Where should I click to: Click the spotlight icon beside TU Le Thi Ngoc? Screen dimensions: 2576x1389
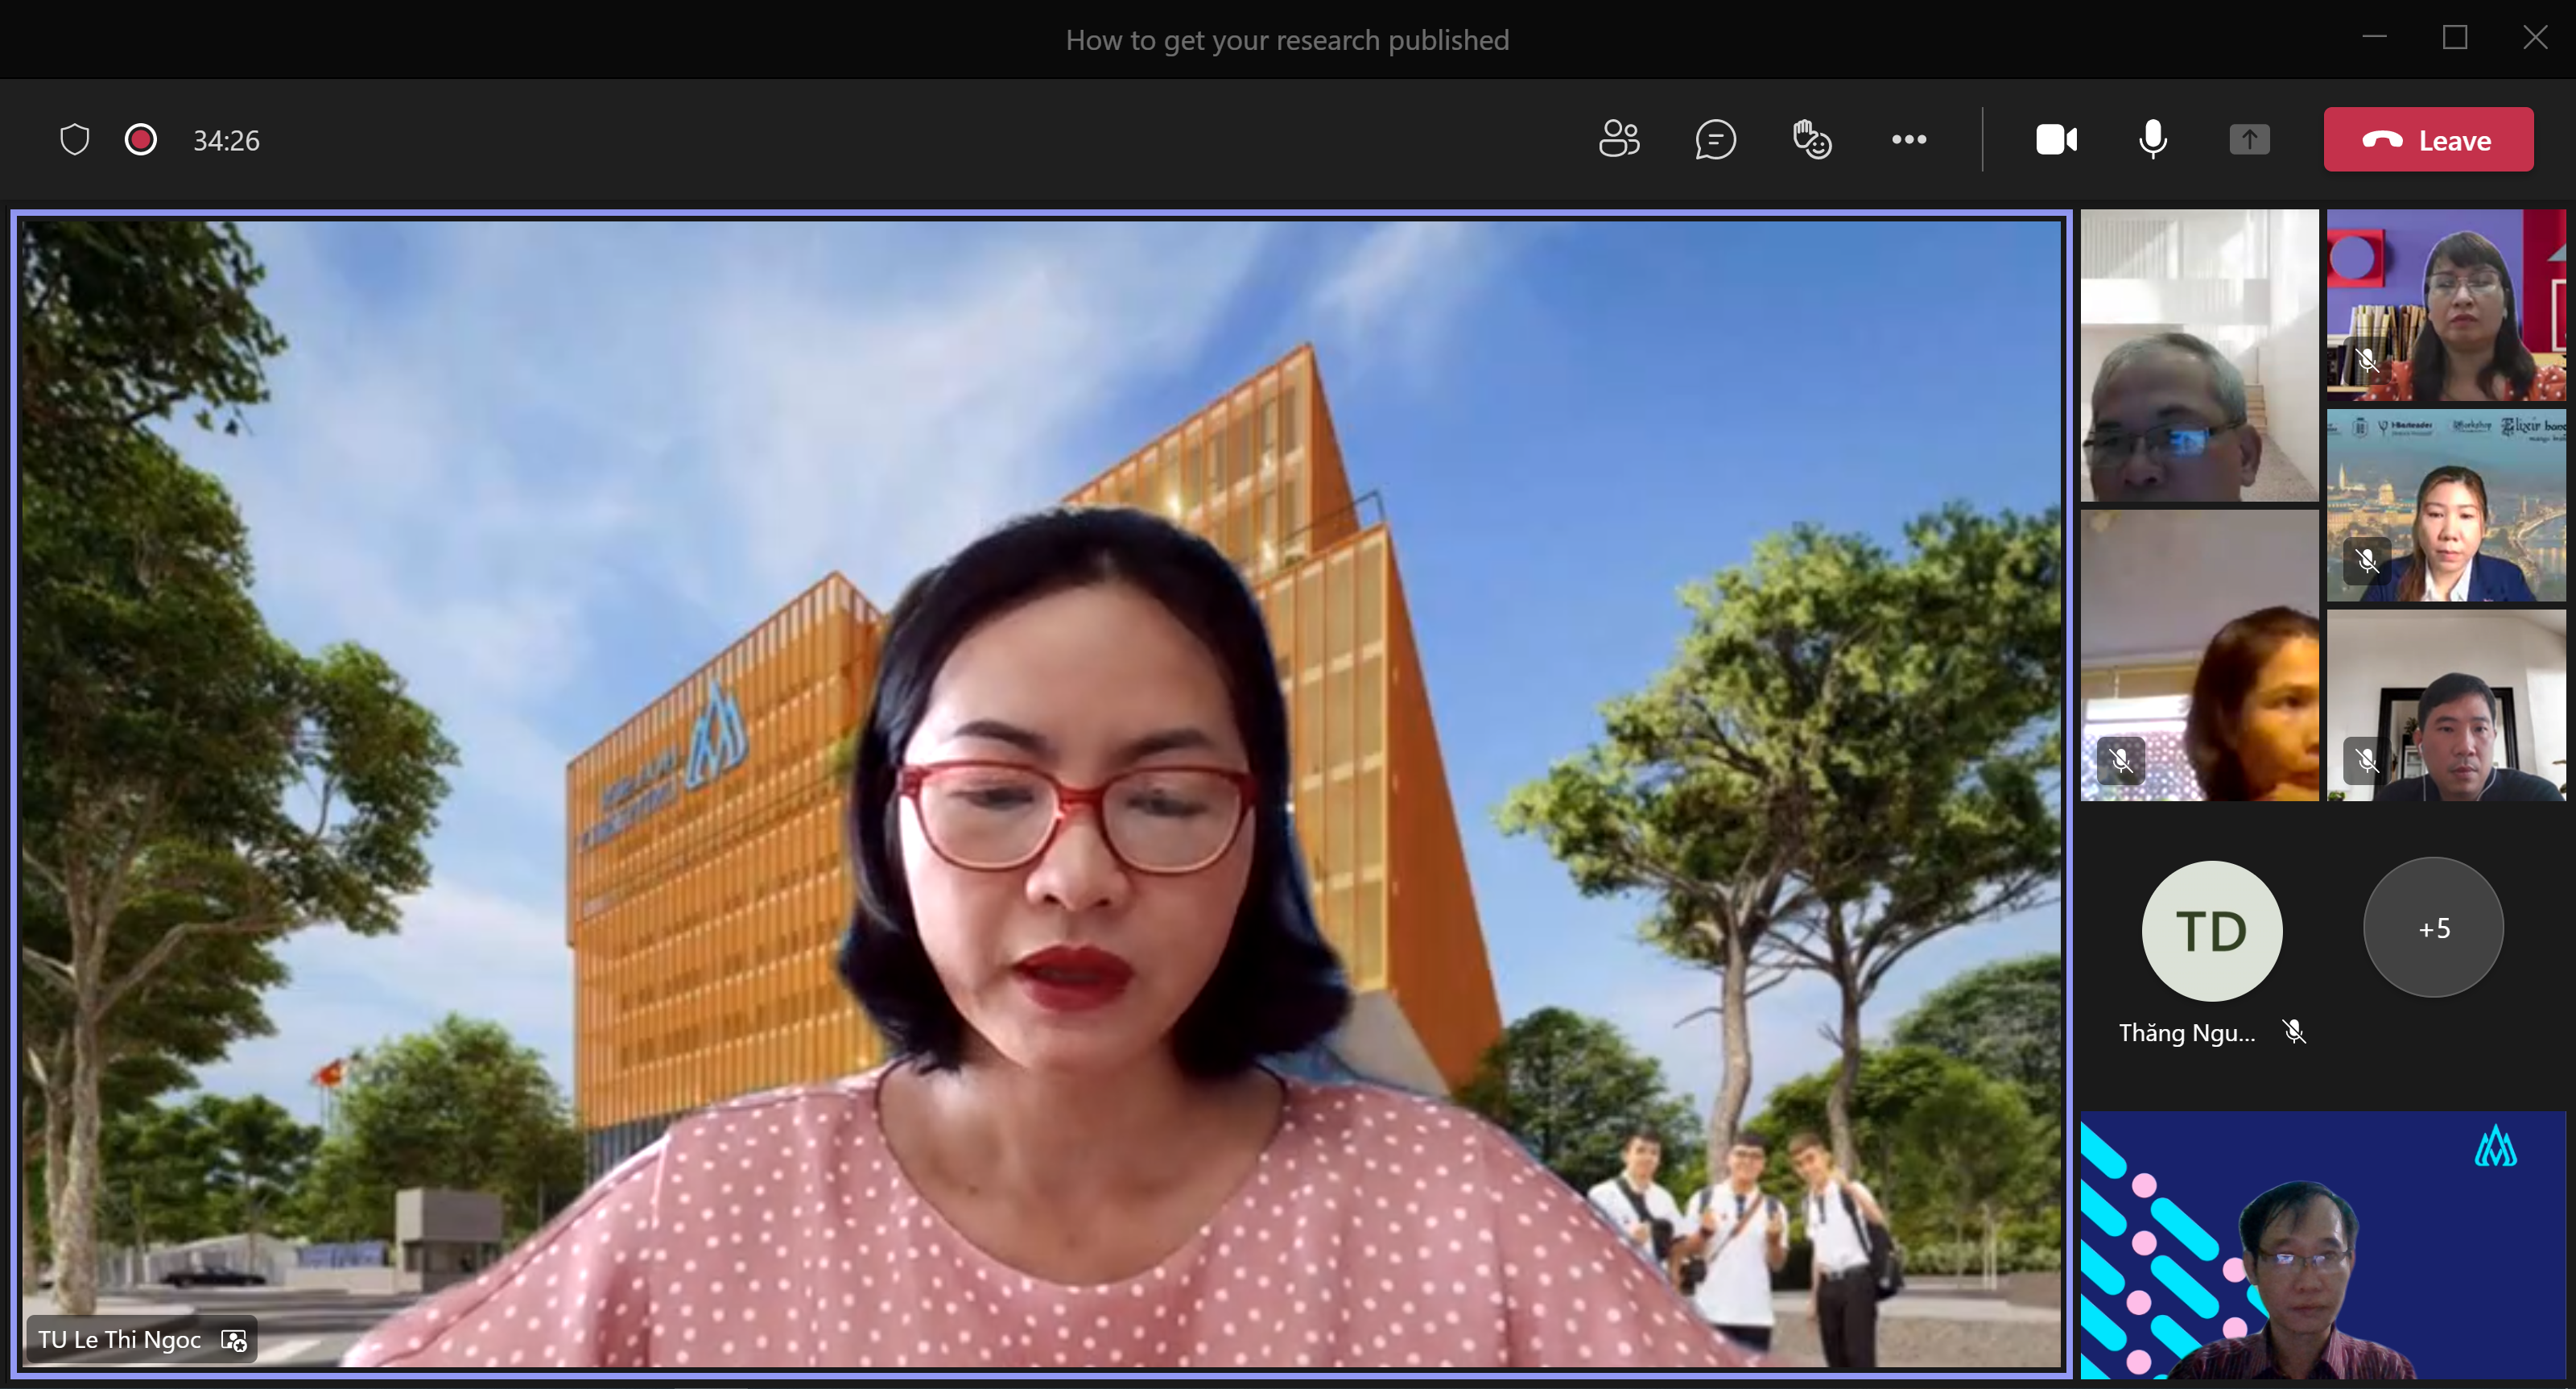click(234, 1340)
